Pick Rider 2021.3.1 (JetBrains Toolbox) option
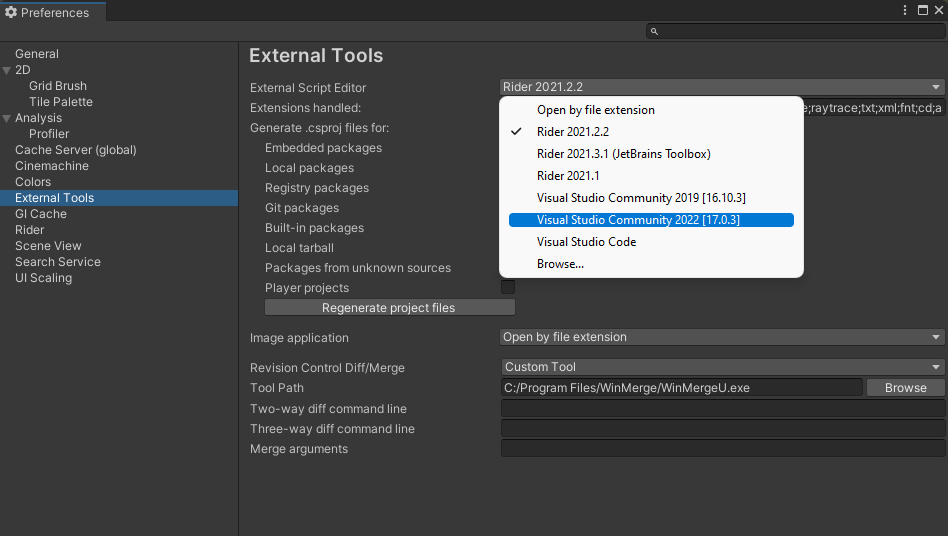Viewport: 948px width, 536px height. (623, 154)
